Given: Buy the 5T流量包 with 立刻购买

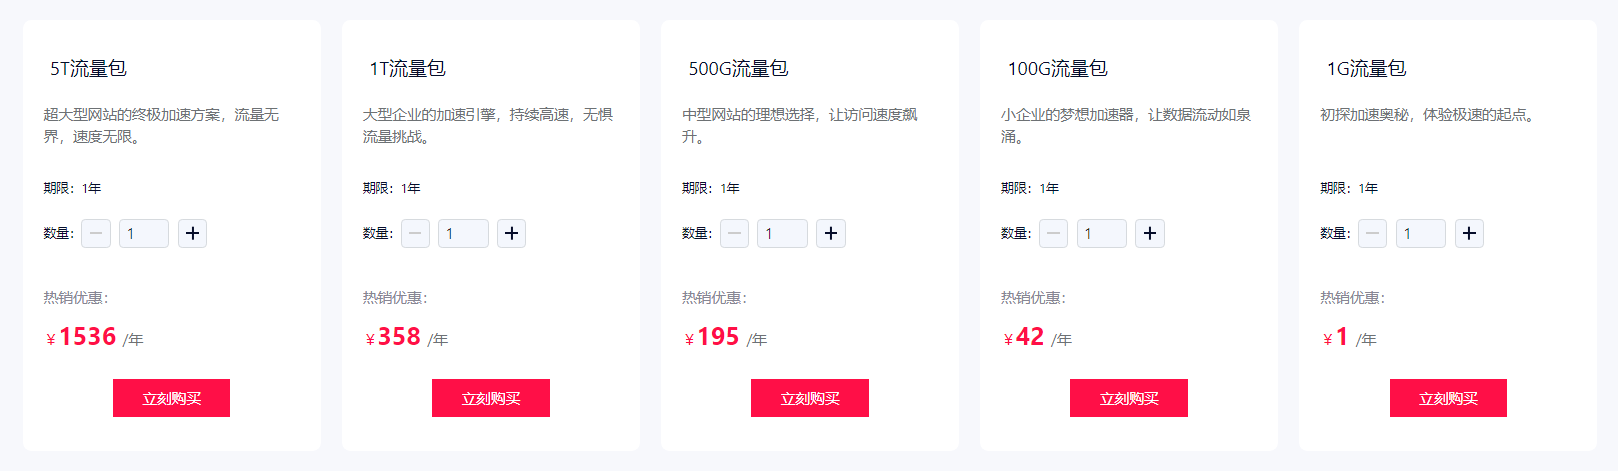Looking at the screenshot, I should pyautogui.click(x=171, y=398).
